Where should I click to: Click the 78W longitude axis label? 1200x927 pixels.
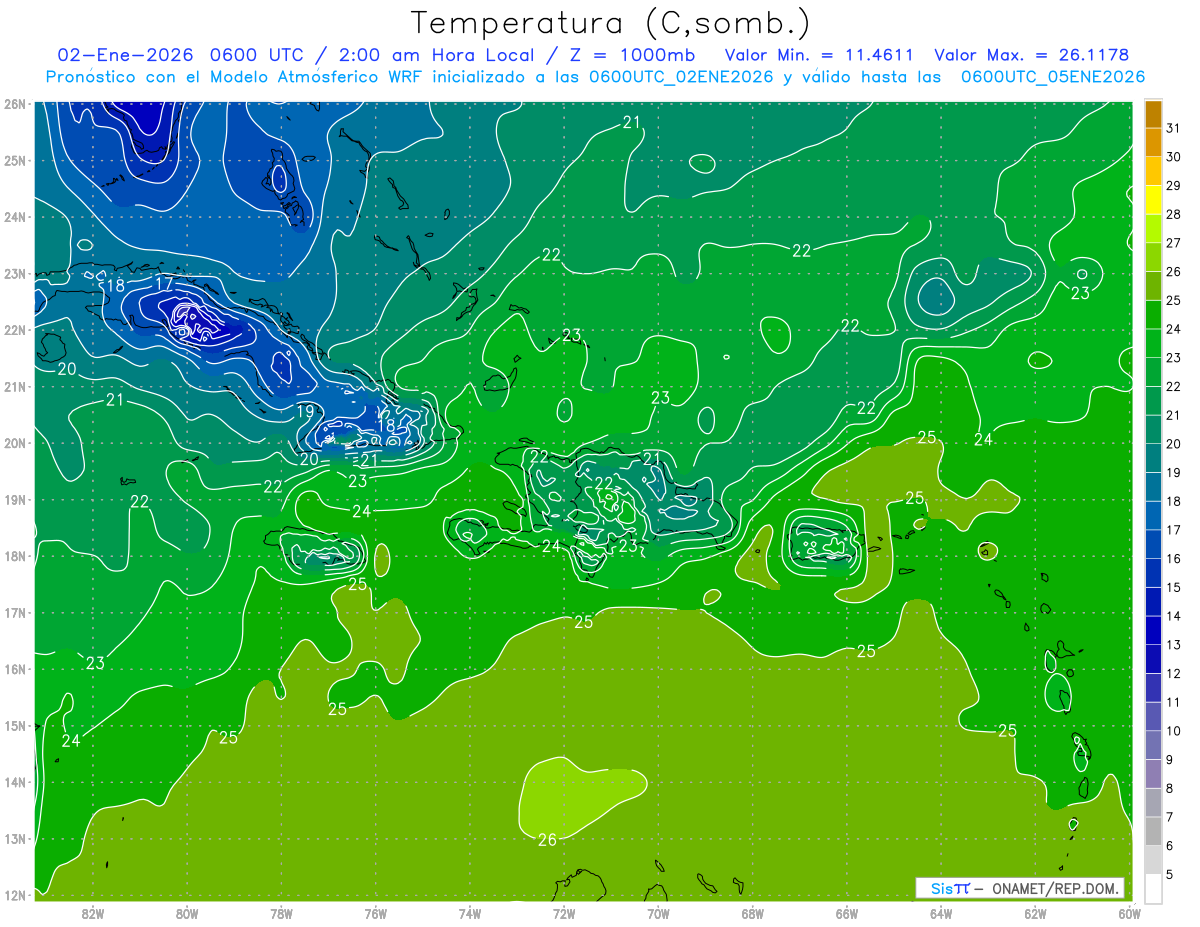click(x=281, y=913)
